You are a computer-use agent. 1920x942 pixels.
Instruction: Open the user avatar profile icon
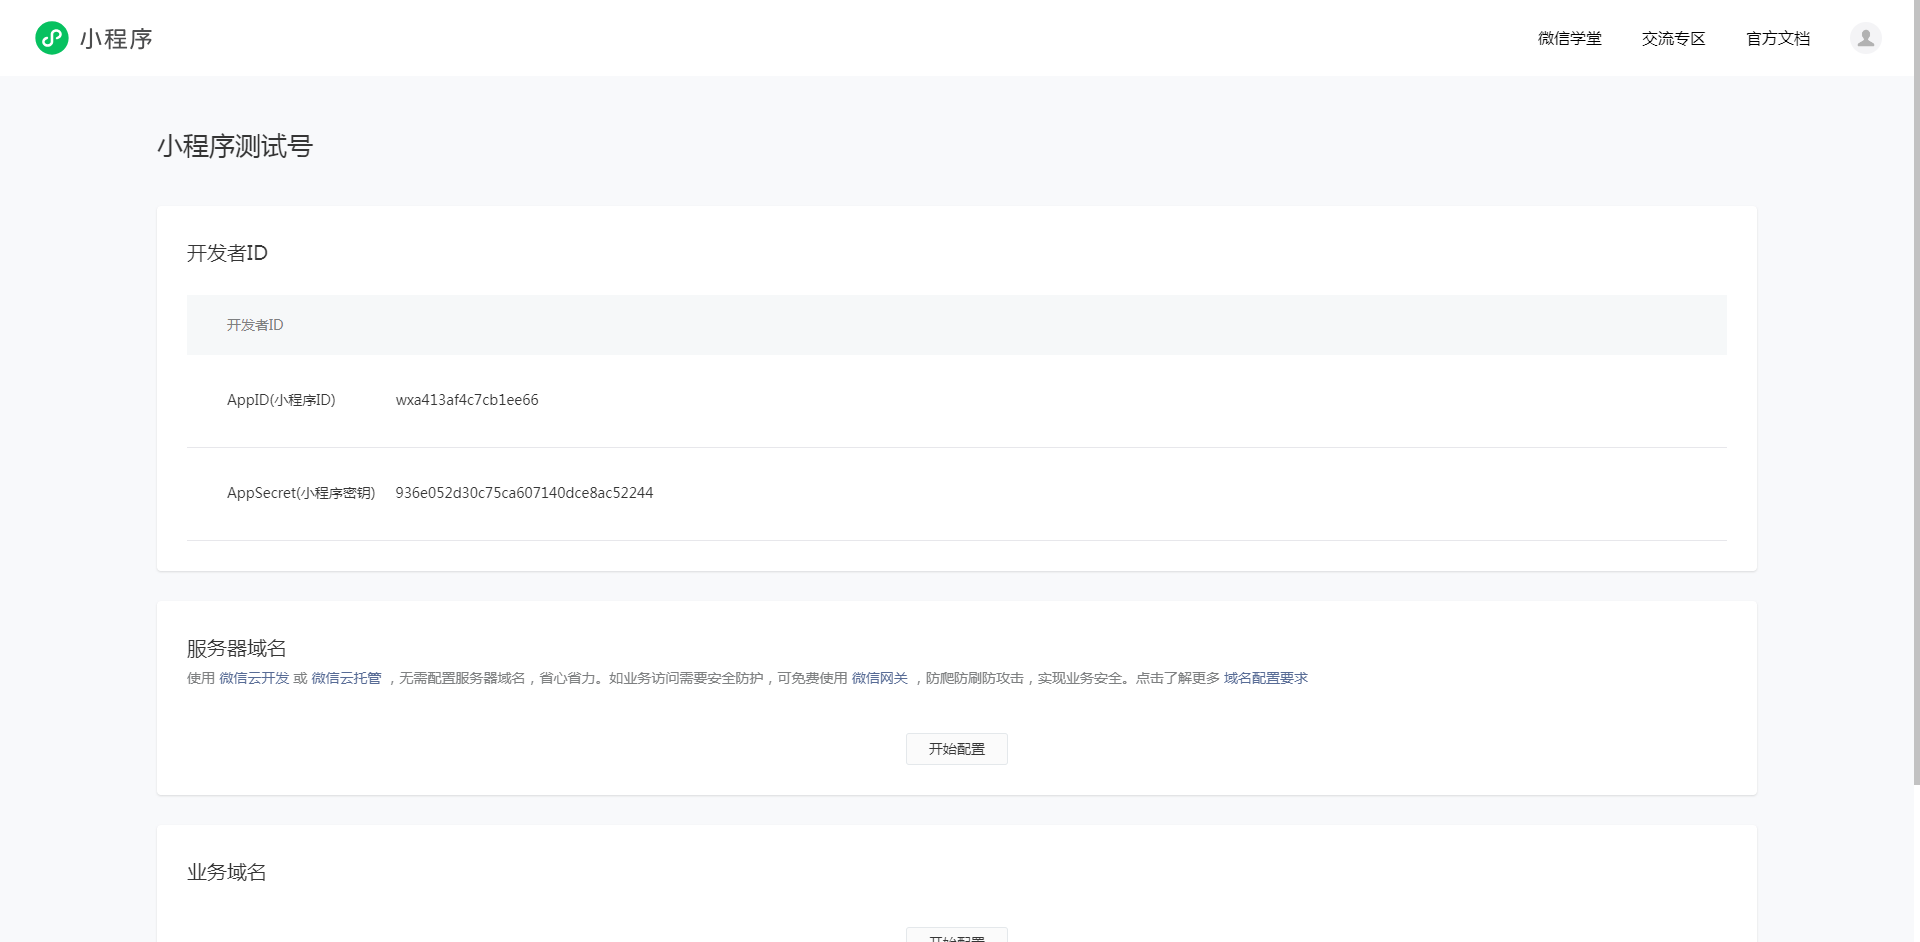1865,38
